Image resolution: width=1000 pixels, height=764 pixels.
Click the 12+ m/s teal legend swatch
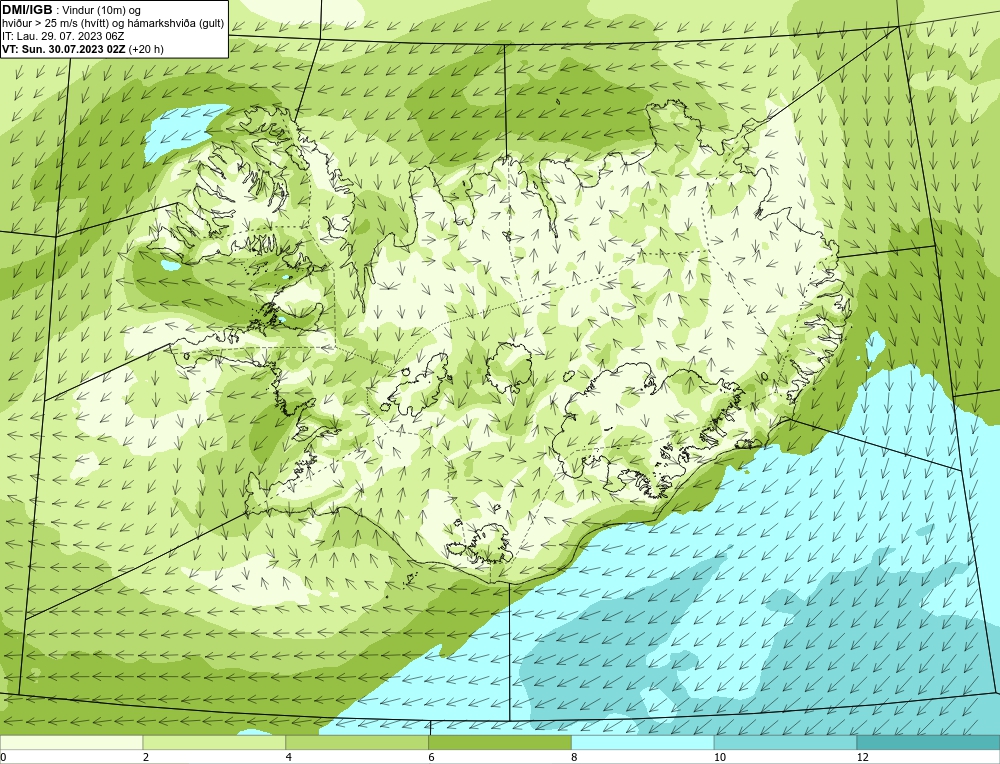pos(929,743)
